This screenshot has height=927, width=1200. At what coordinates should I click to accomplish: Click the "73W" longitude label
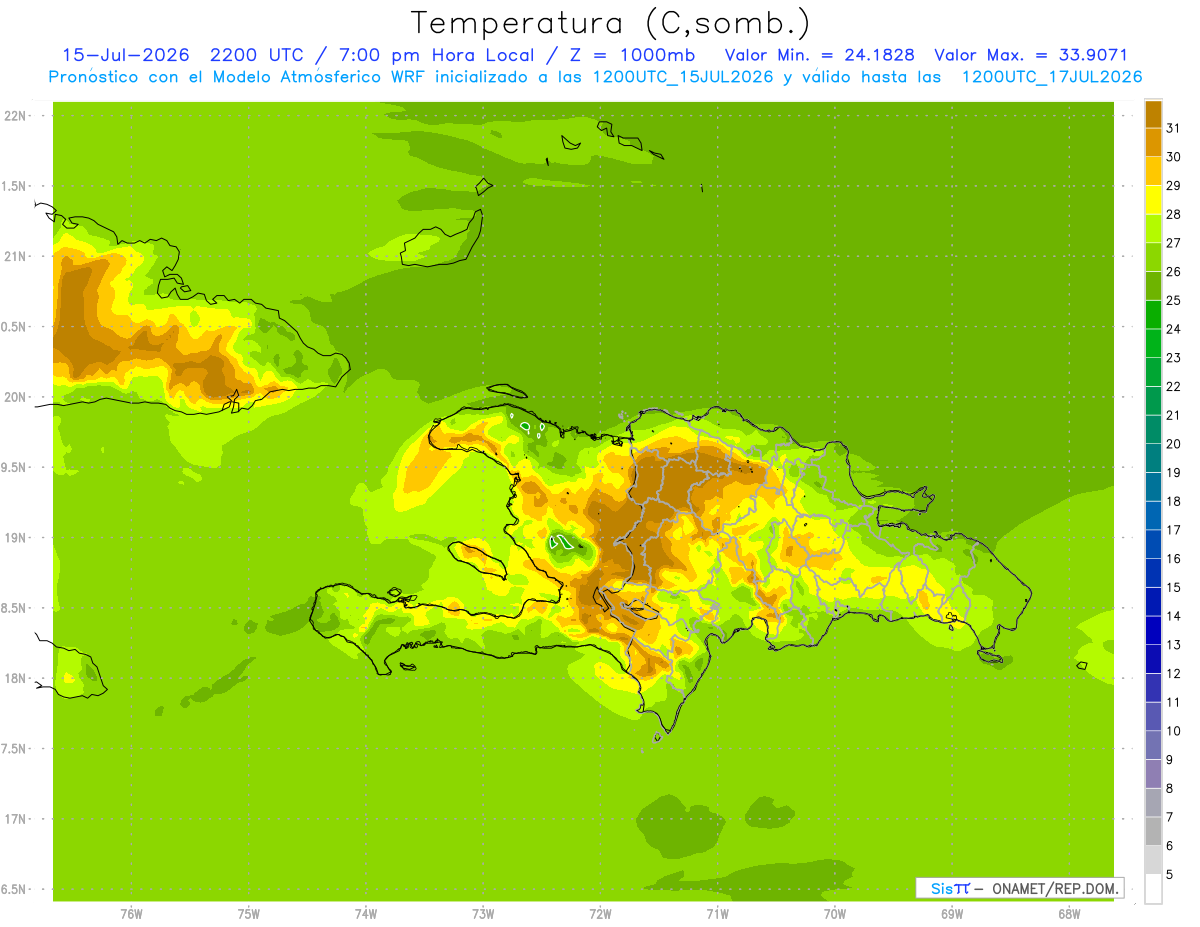pyautogui.click(x=483, y=914)
